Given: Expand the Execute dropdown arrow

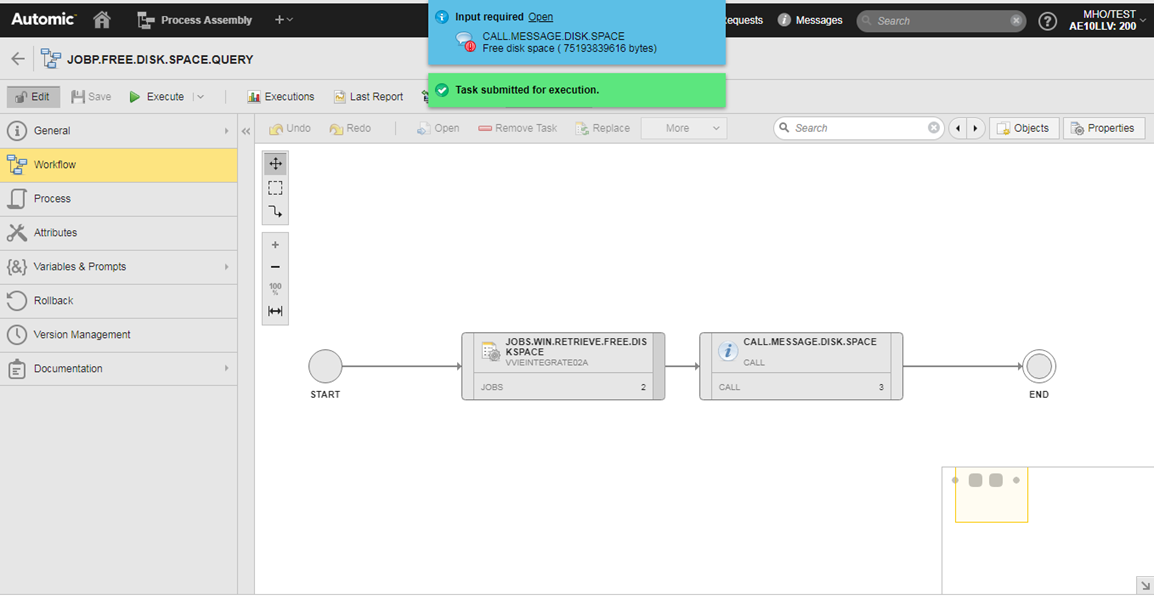Looking at the screenshot, I should point(200,97).
